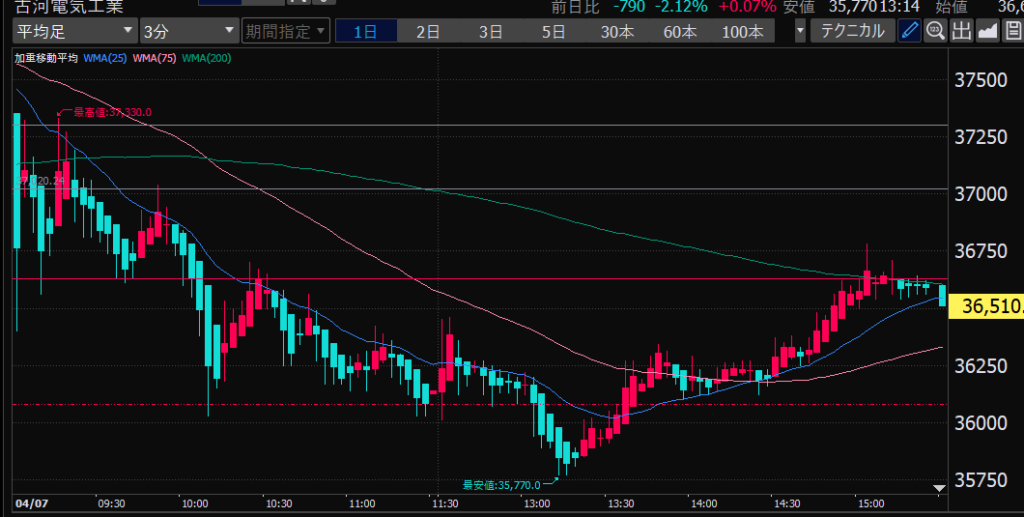Click the magnifier value-lookup icon
The width and height of the screenshot is (1024, 517).
935,30
